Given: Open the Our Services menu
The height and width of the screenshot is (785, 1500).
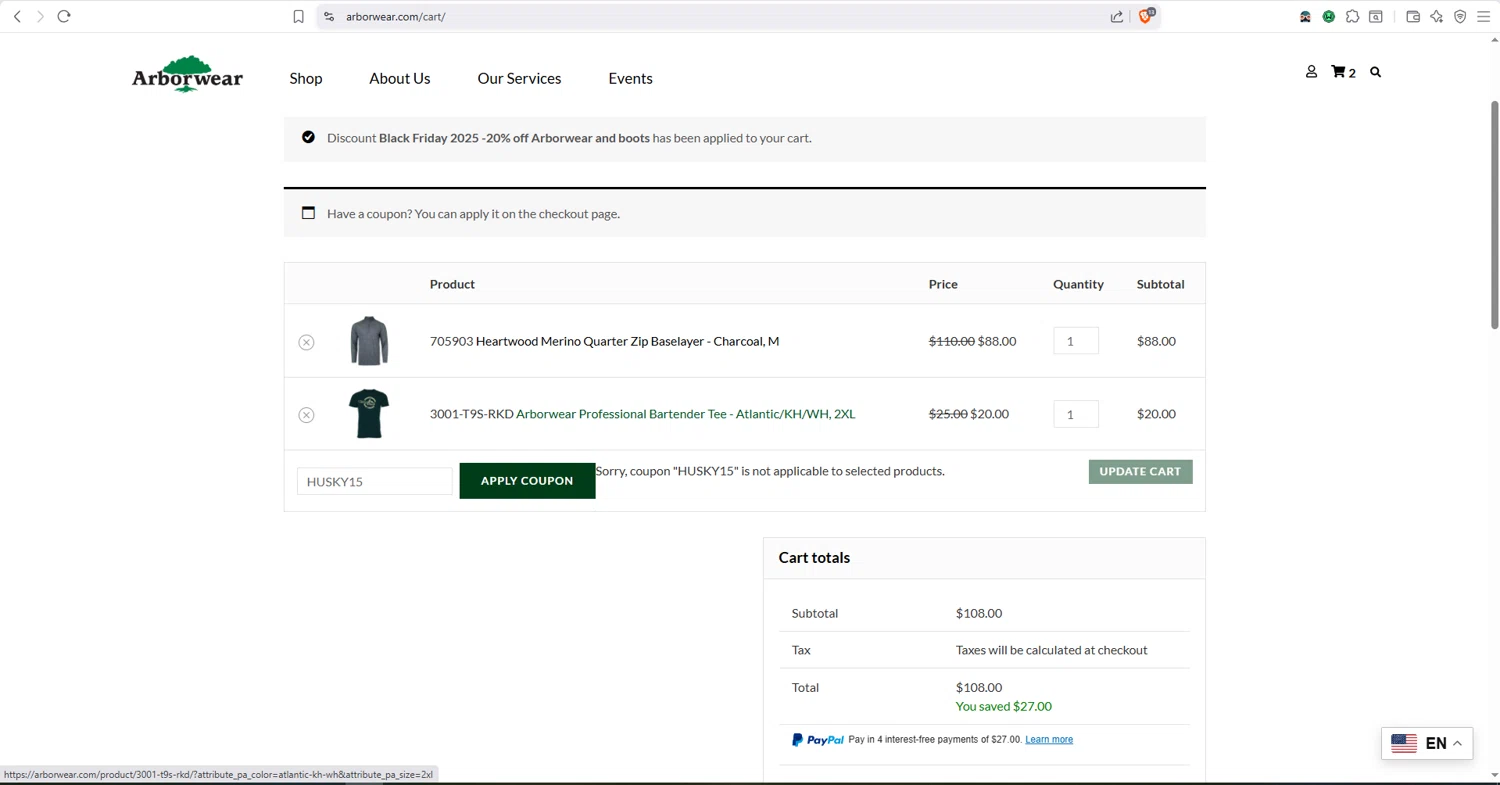Looking at the screenshot, I should click(519, 78).
